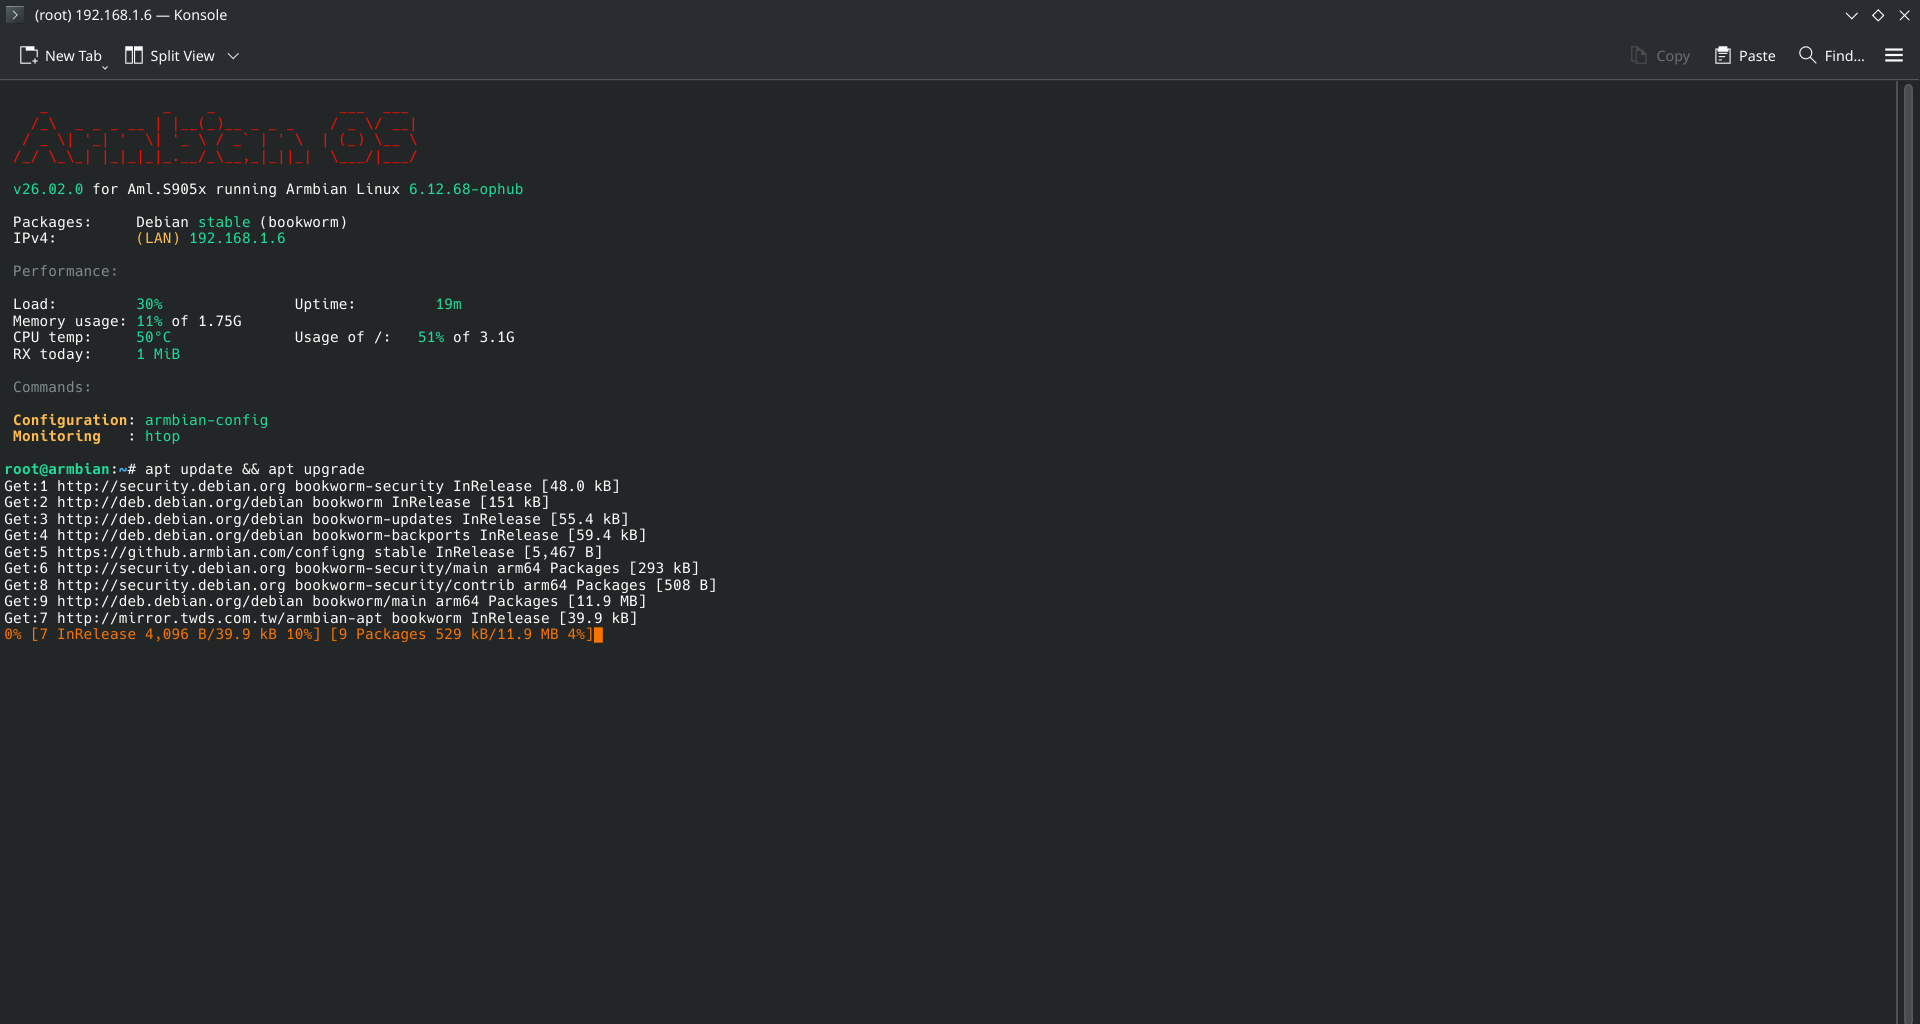The width and height of the screenshot is (1920, 1024).
Task: Close the Konsole window
Action: [x=1905, y=15]
